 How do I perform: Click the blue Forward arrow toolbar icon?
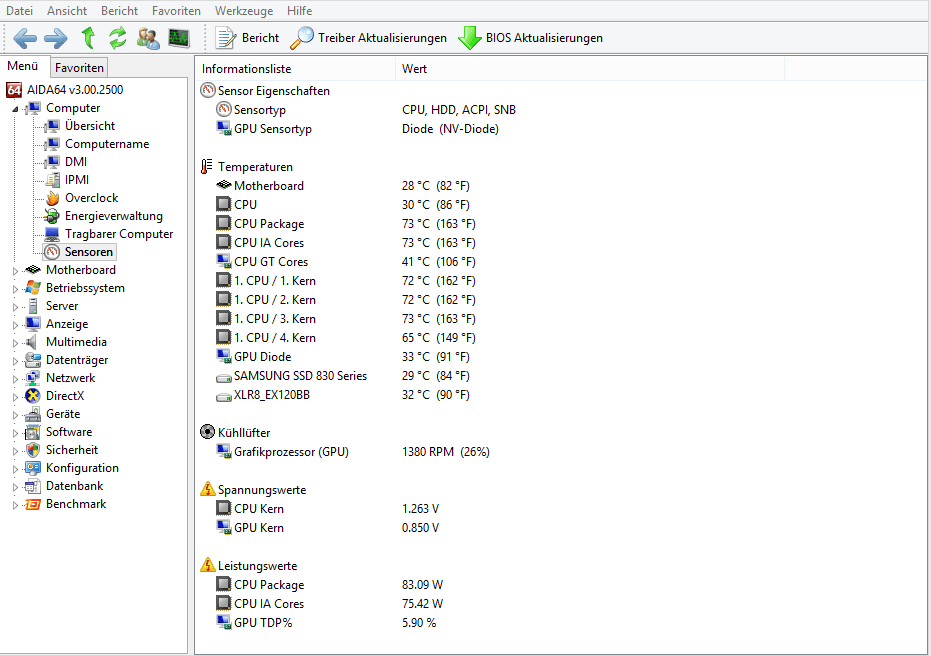point(56,38)
